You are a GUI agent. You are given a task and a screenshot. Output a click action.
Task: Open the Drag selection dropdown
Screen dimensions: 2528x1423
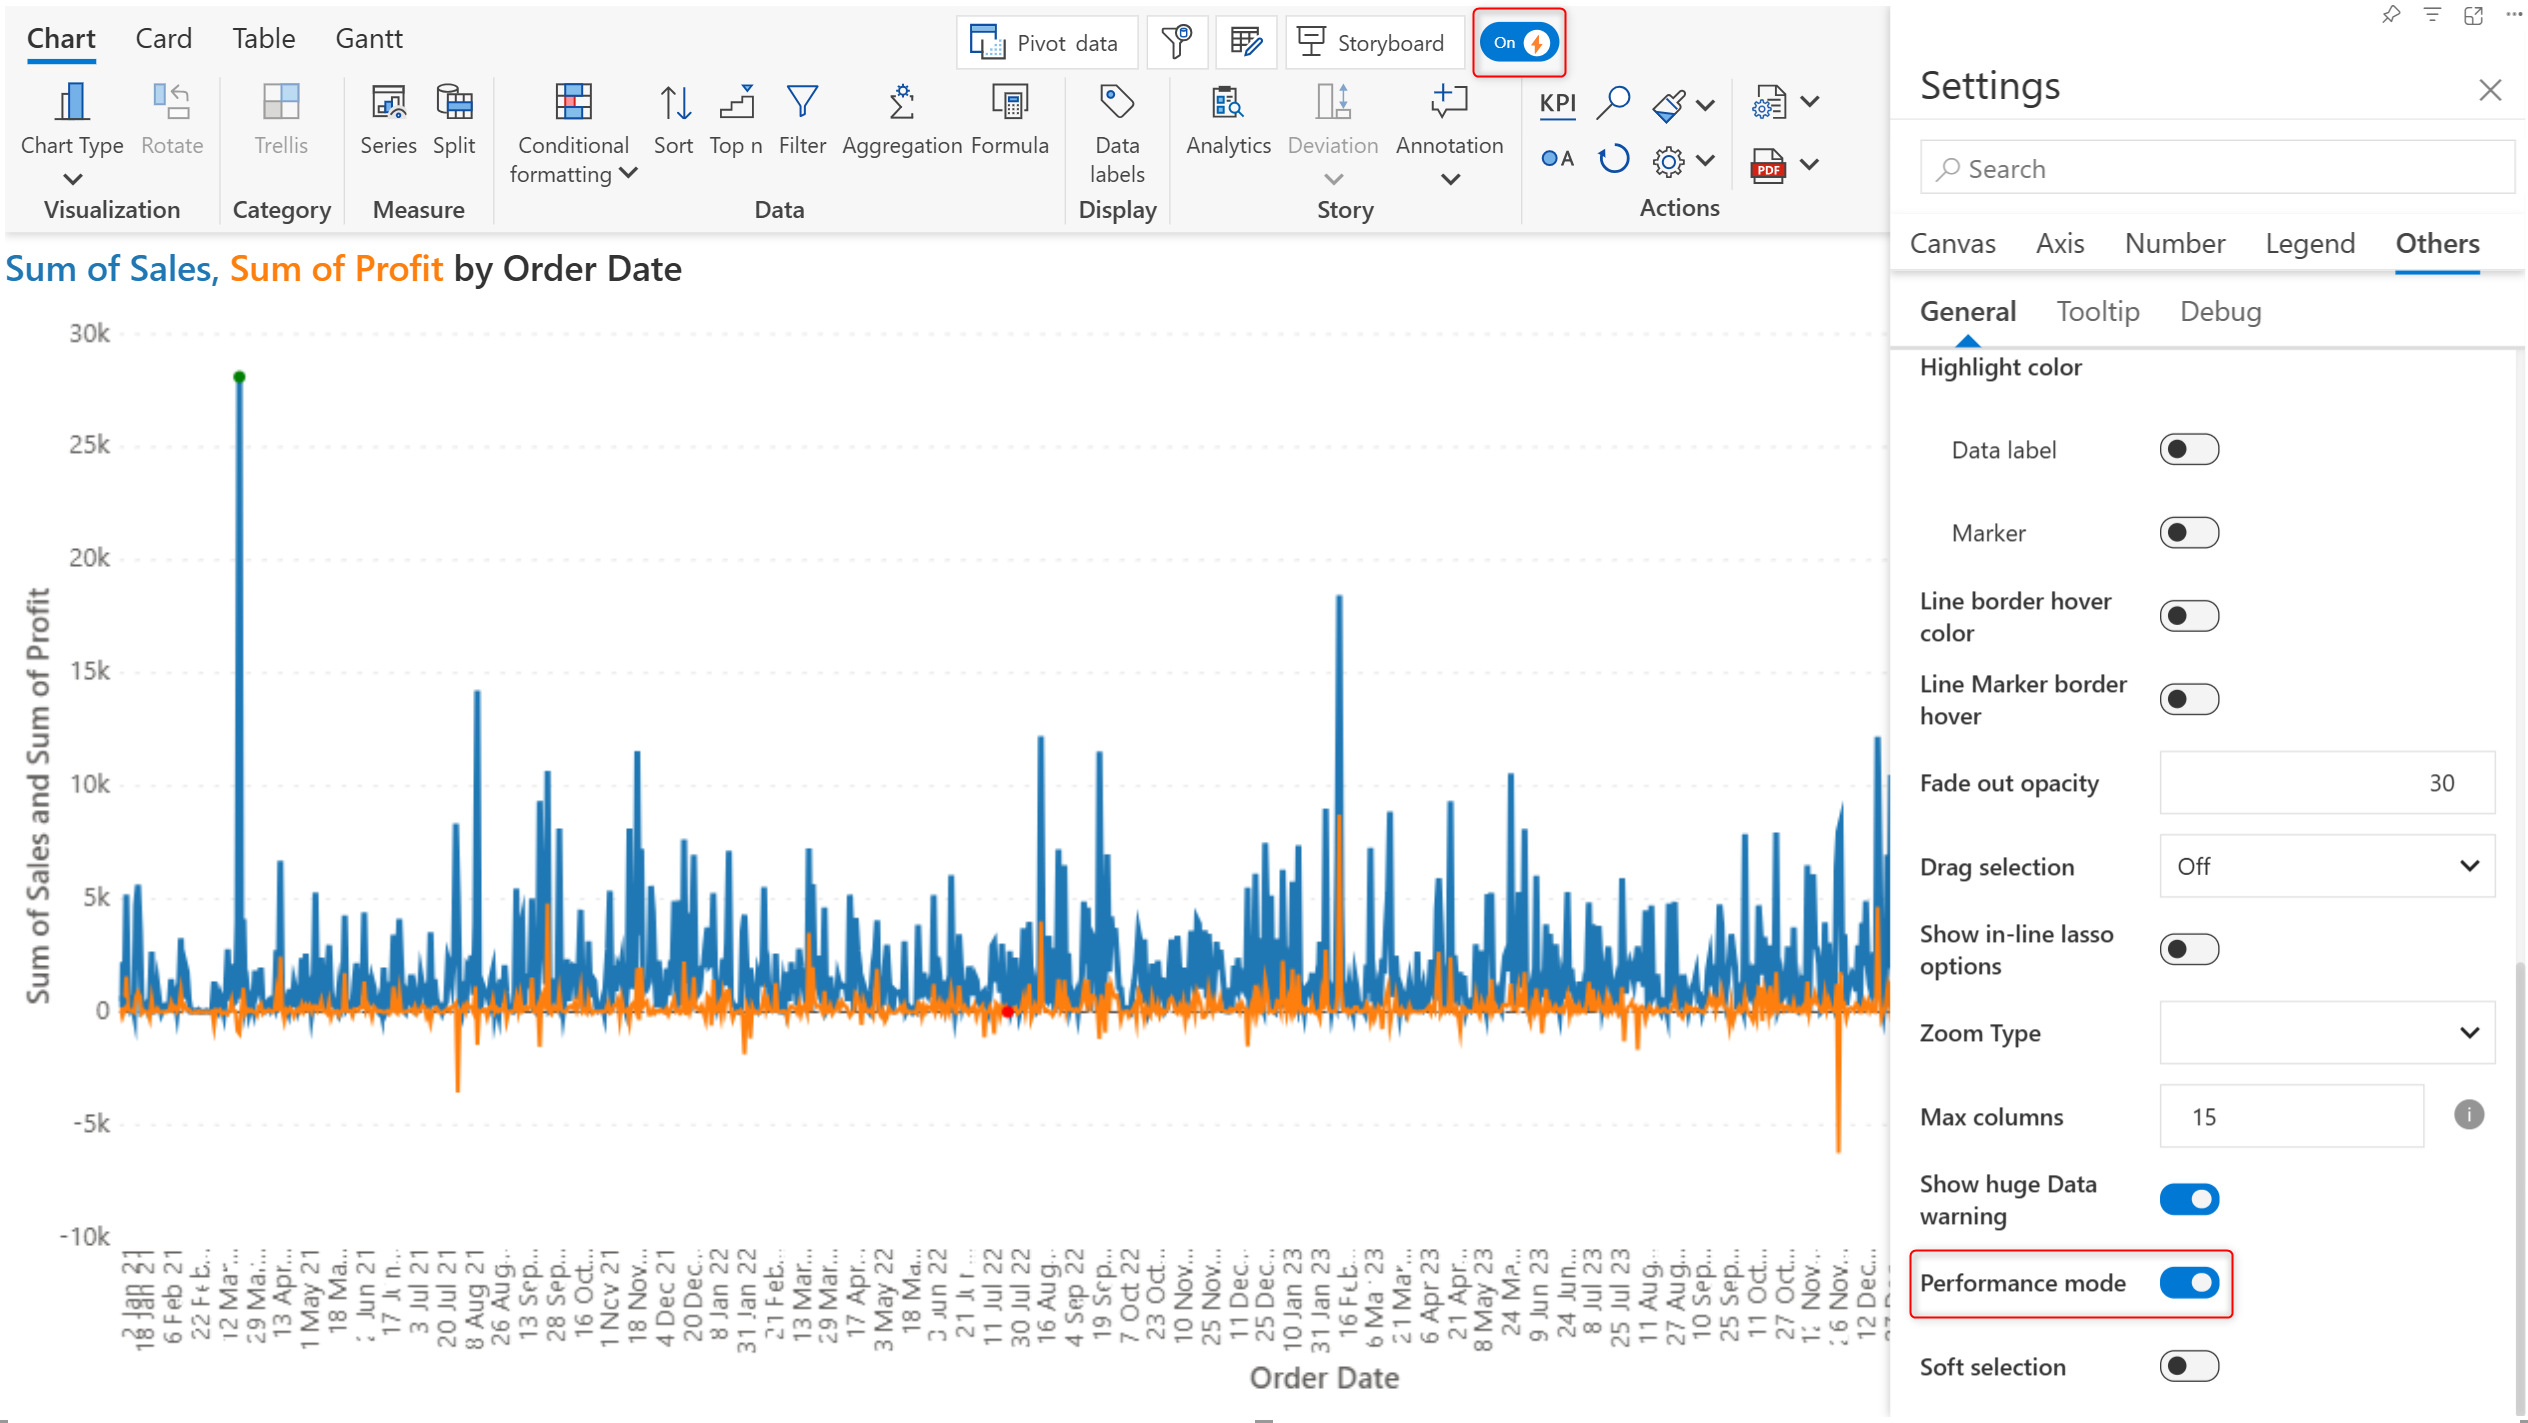[2326, 866]
